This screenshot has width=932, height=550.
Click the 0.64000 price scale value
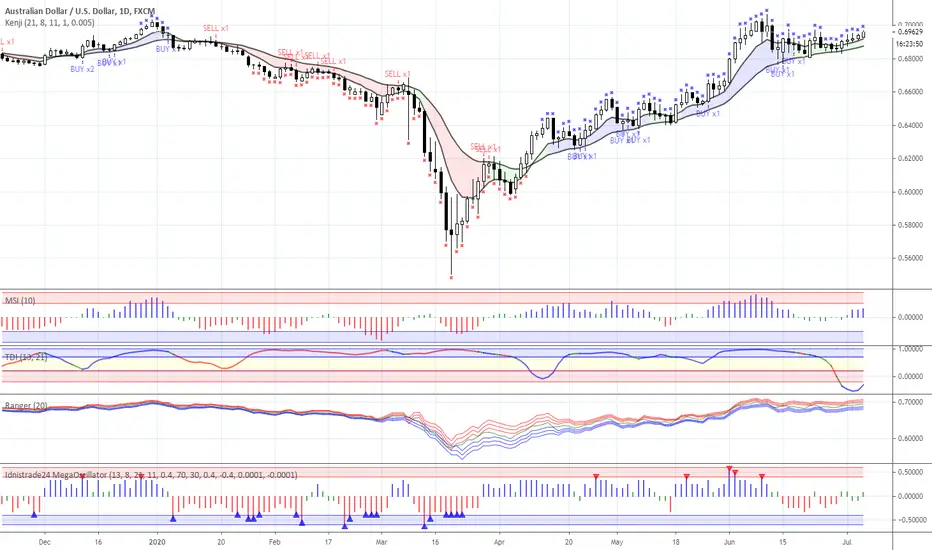coord(910,125)
